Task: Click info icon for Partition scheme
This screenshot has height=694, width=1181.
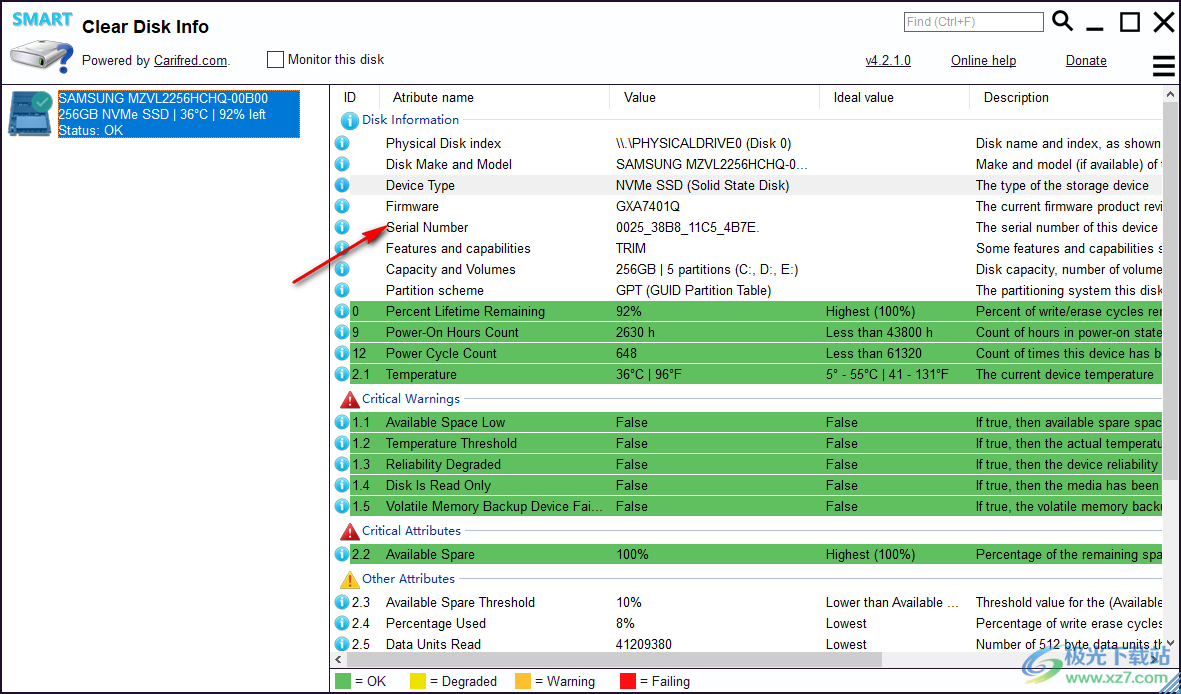Action: click(342, 291)
